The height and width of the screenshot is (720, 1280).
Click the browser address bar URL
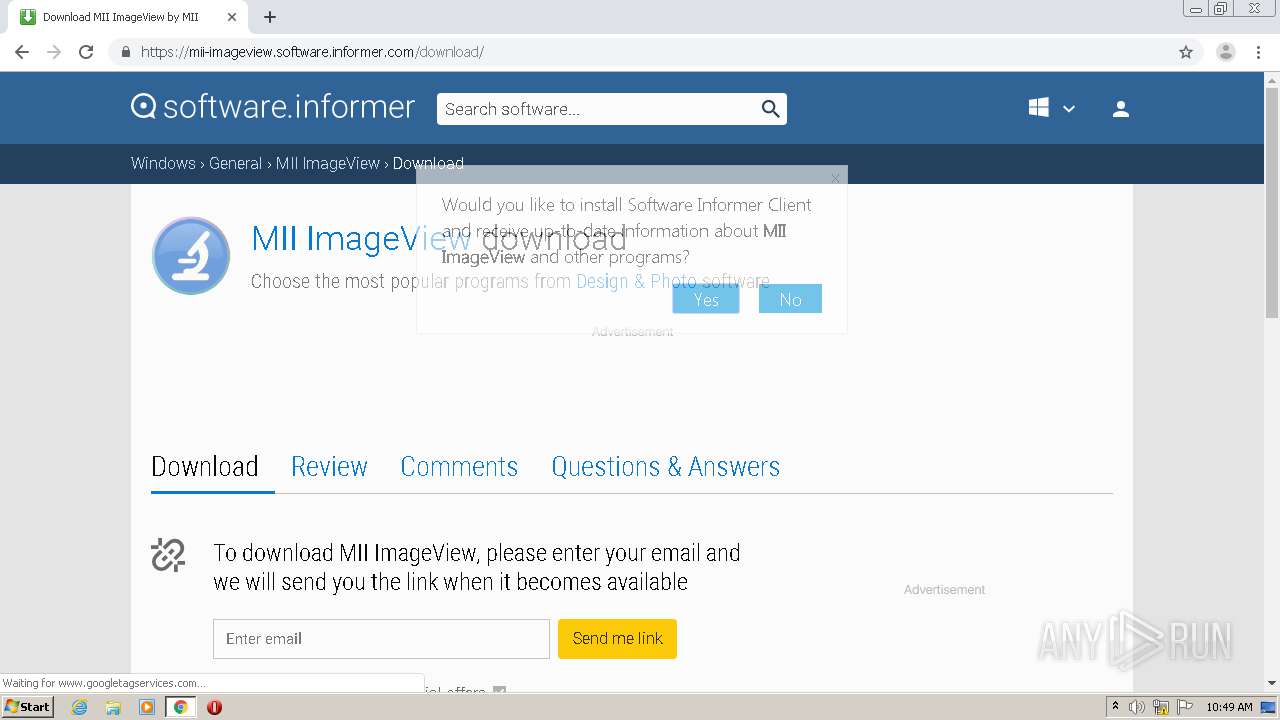click(x=312, y=52)
